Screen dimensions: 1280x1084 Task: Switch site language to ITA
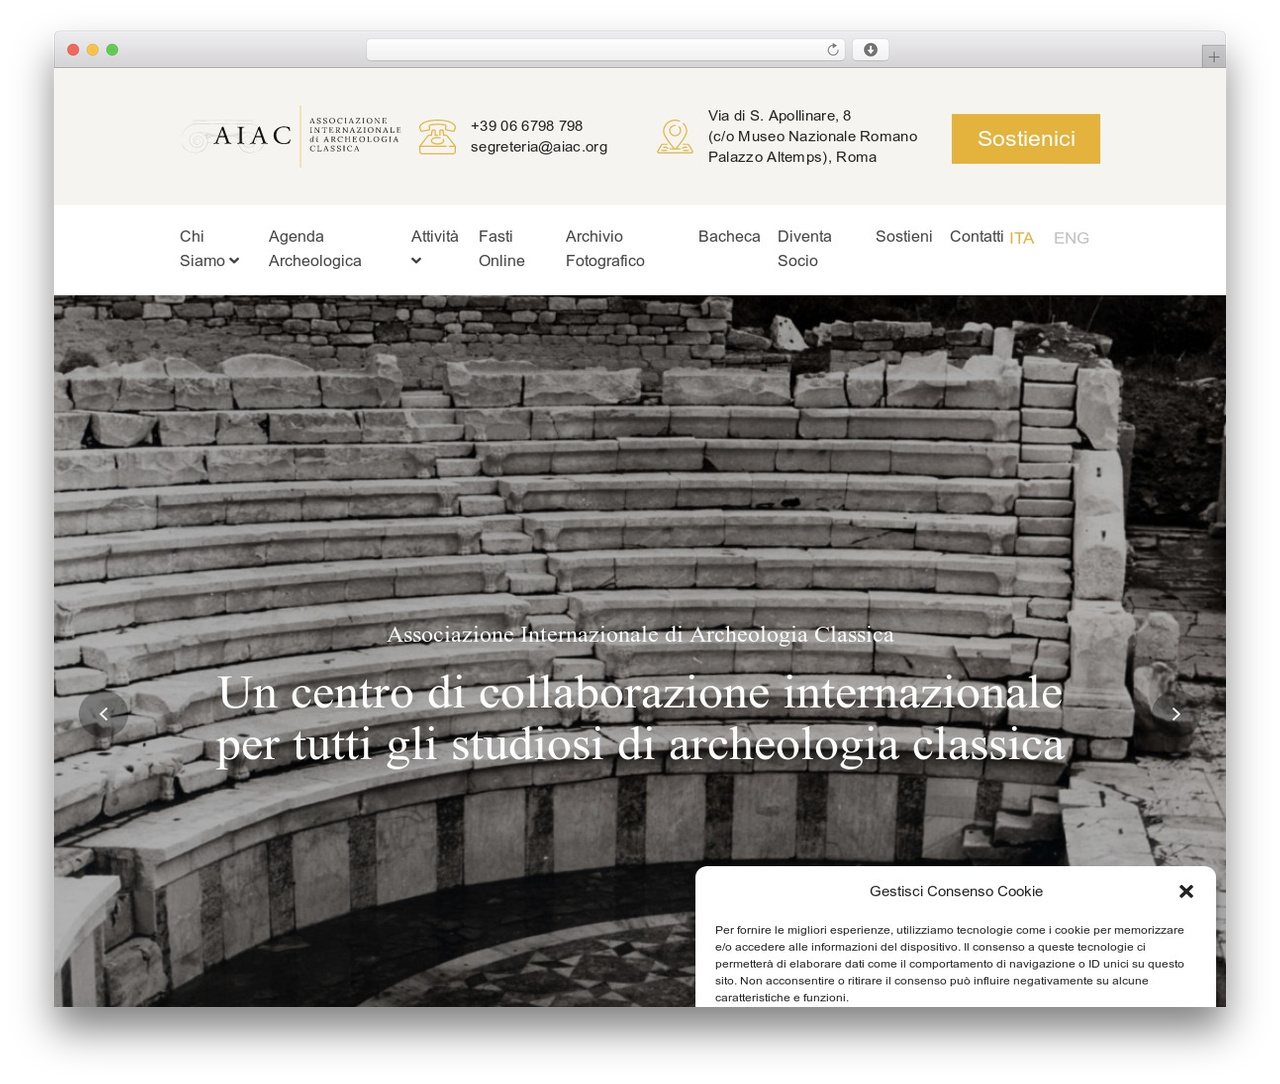coord(1021,238)
